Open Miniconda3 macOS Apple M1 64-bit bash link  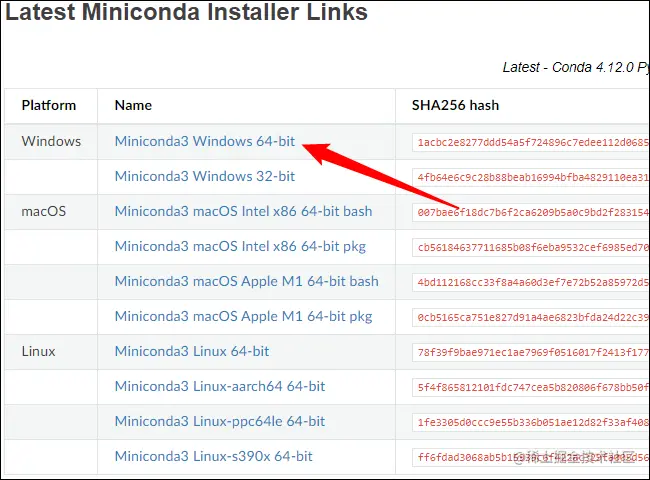click(247, 281)
